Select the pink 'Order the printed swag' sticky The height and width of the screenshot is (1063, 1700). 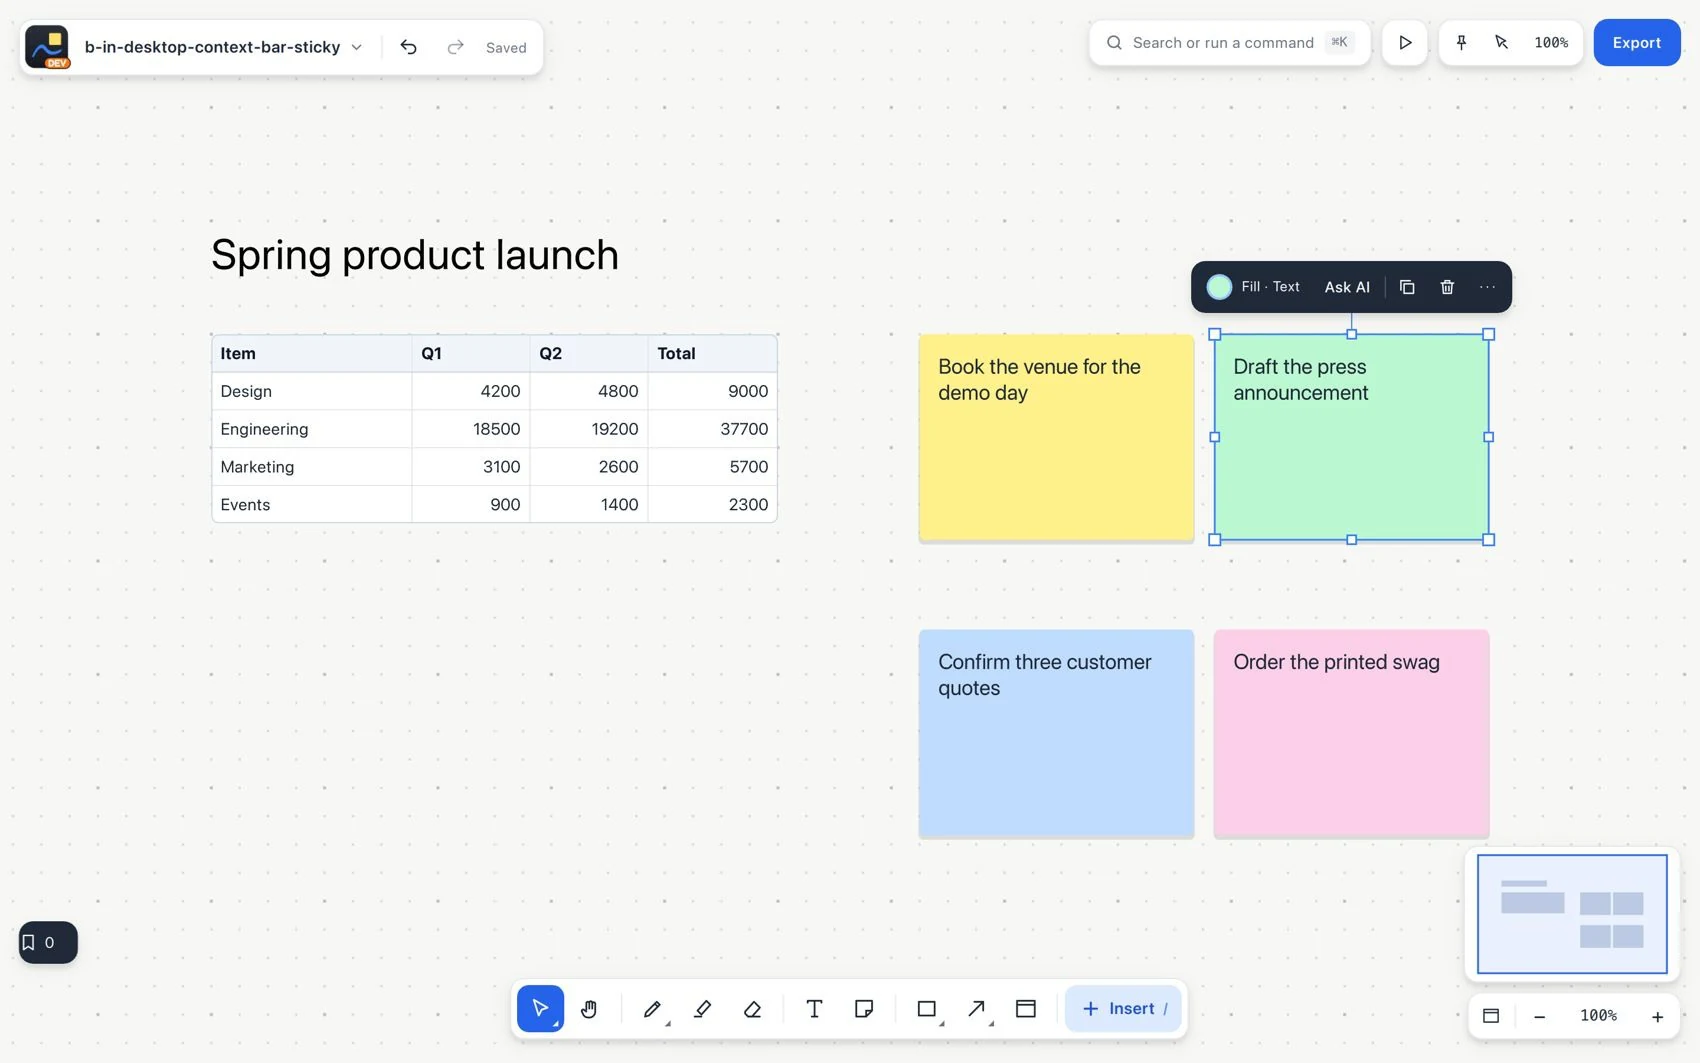1351,733
